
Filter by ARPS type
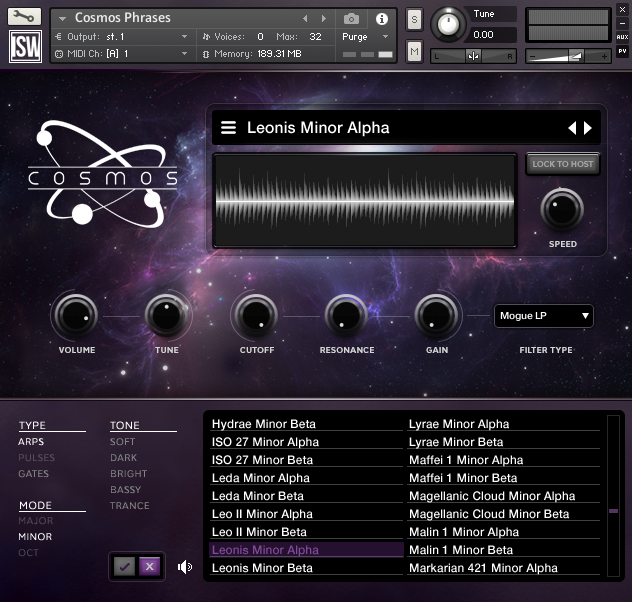(32, 442)
